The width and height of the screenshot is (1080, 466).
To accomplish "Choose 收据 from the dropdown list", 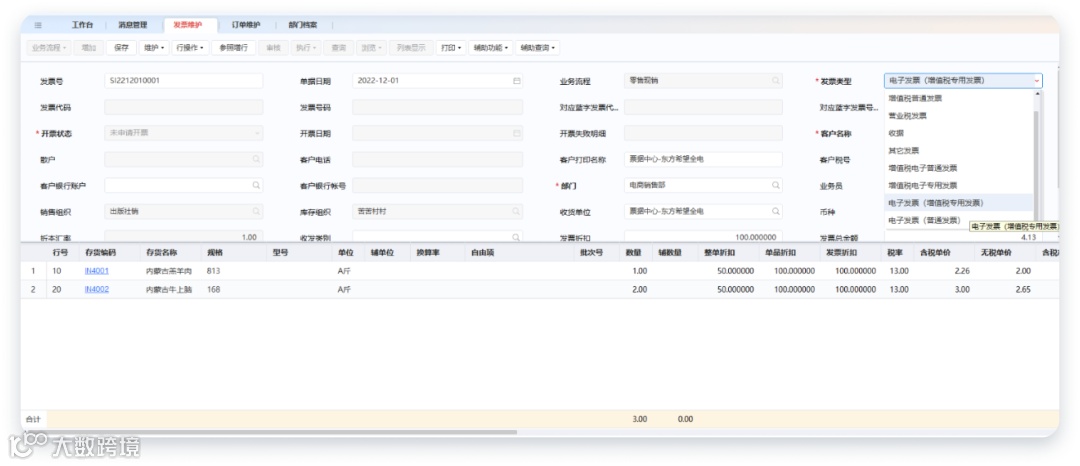I will coord(959,133).
